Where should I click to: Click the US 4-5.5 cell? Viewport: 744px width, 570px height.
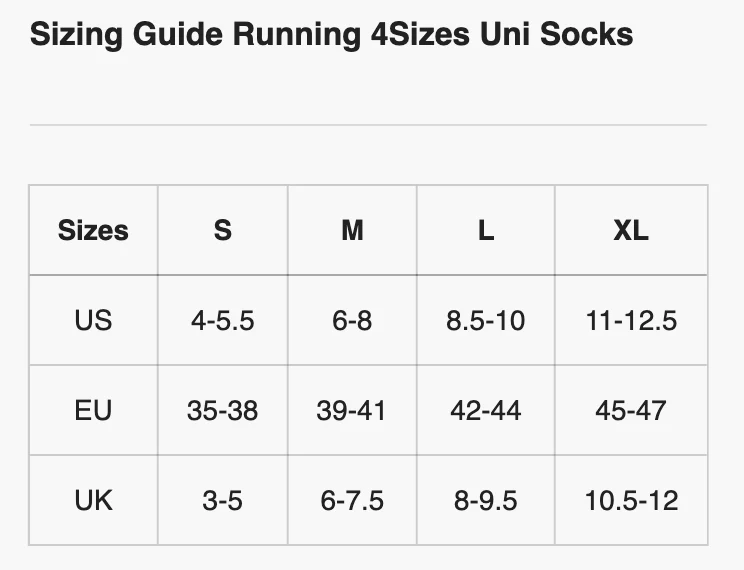[x=223, y=320]
